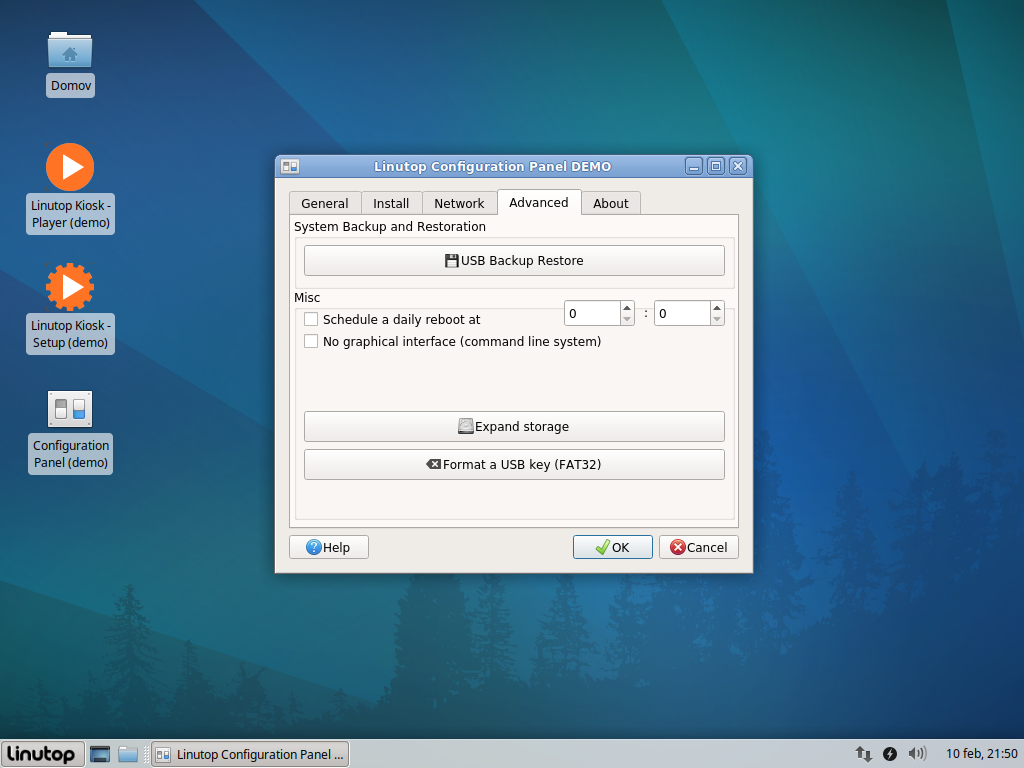
Task: Increase the reboot minute value
Action: coord(717,308)
